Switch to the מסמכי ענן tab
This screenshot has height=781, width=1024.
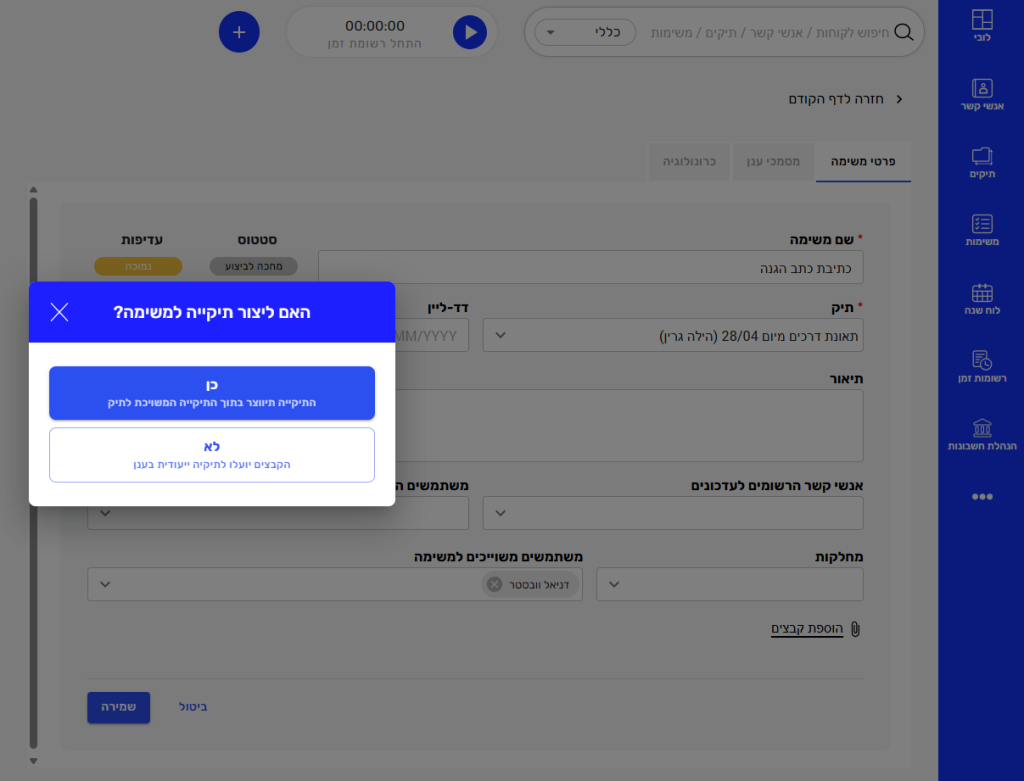774,160
